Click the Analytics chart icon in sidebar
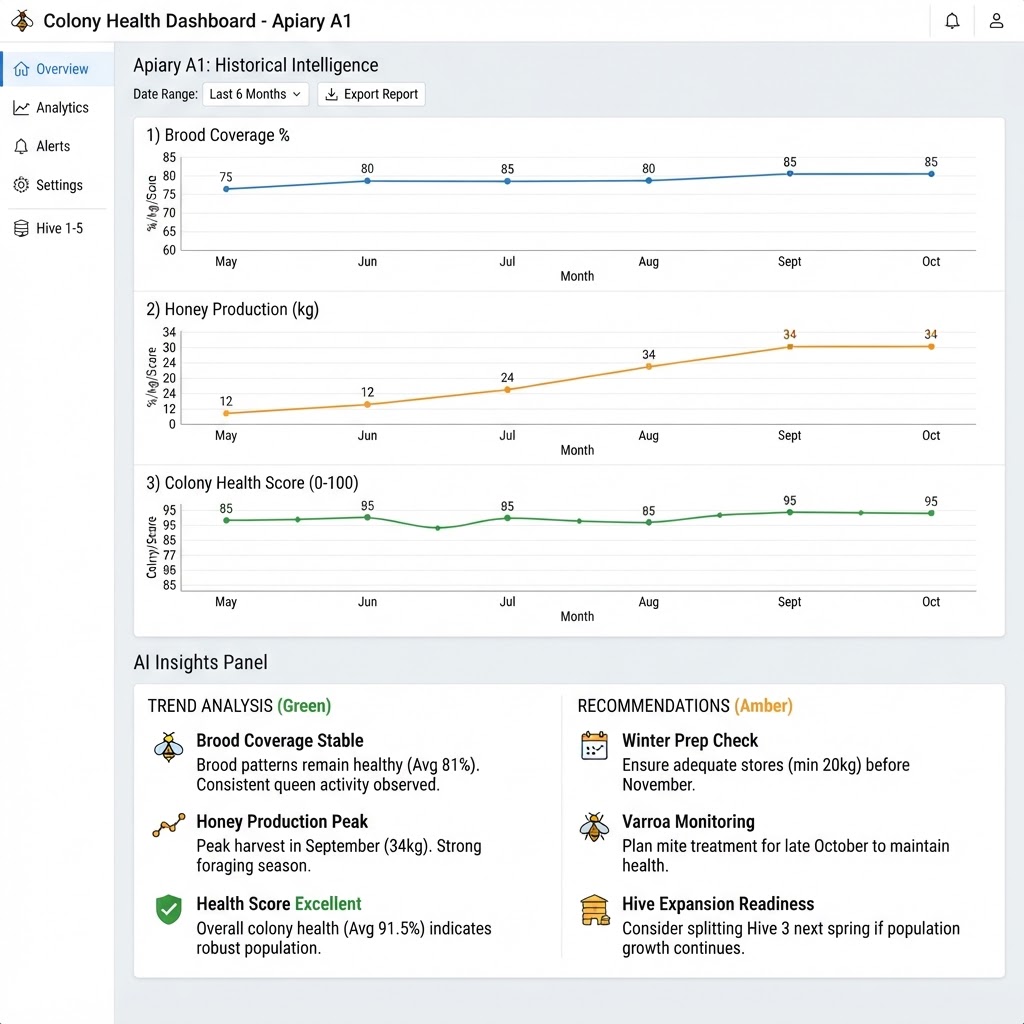The height and width of the screenshot is (1024, 1024). point(22,108)
